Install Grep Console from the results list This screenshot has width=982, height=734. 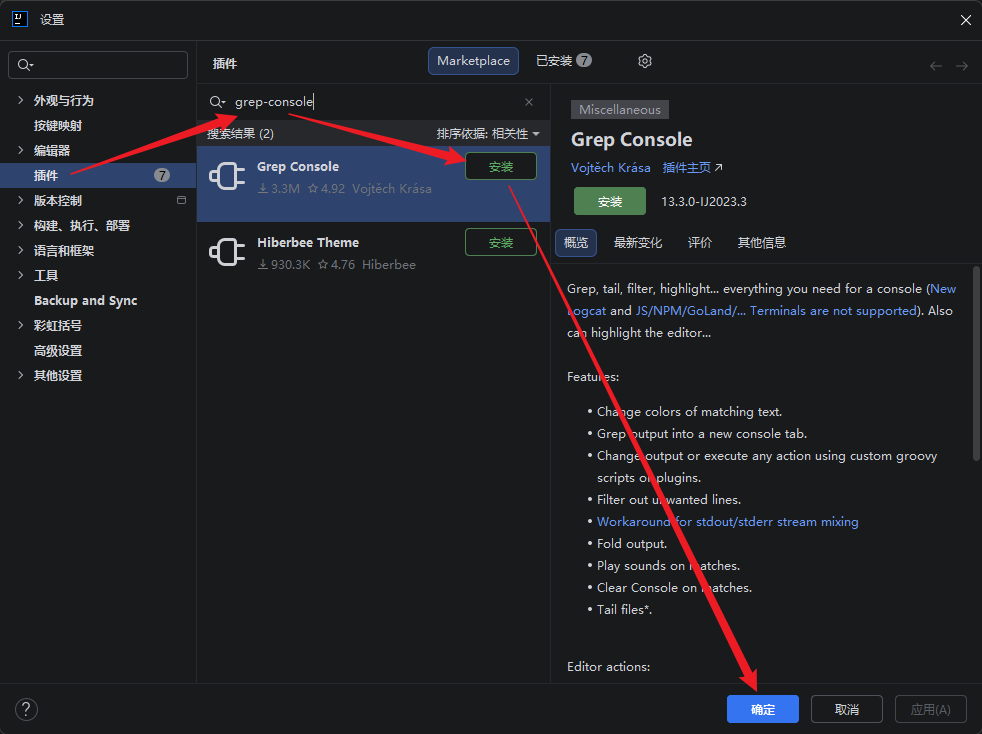click(x=501, y=167)
